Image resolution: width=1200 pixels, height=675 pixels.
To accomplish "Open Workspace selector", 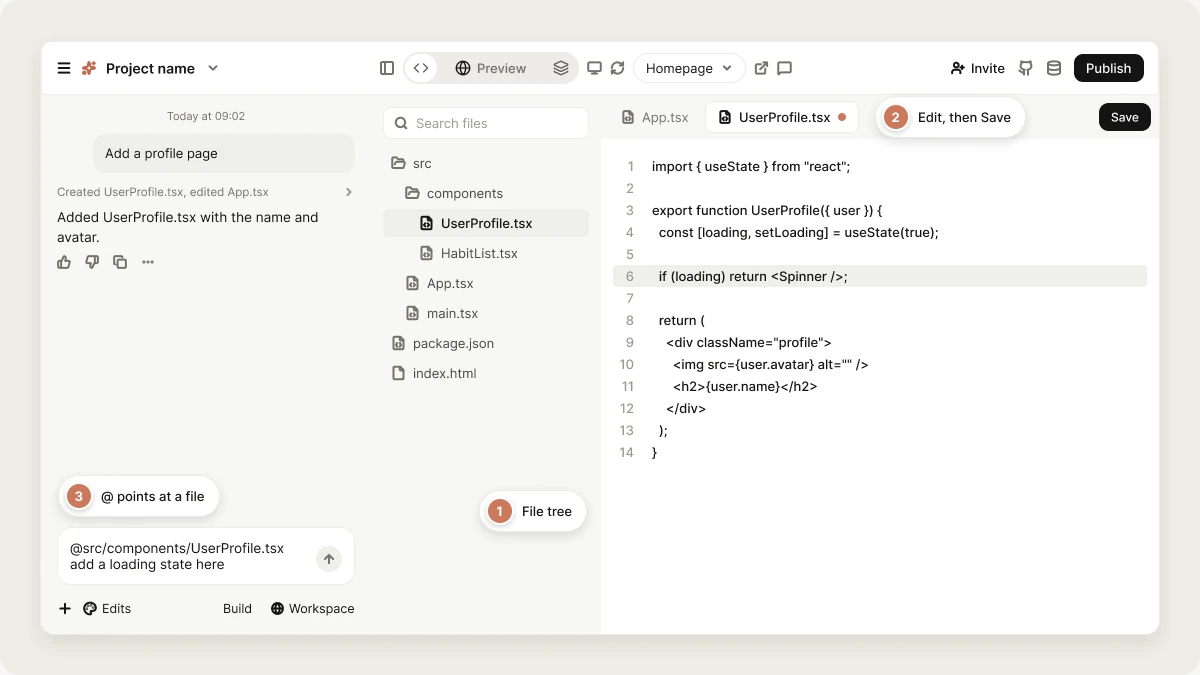I will 313,608.
